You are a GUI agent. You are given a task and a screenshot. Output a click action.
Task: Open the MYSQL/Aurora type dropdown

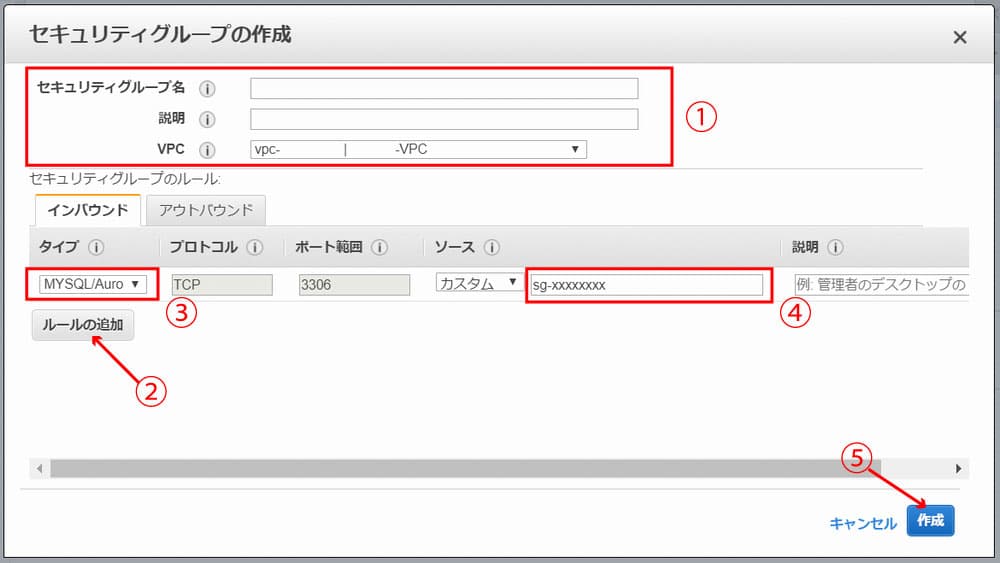point(91,284)
